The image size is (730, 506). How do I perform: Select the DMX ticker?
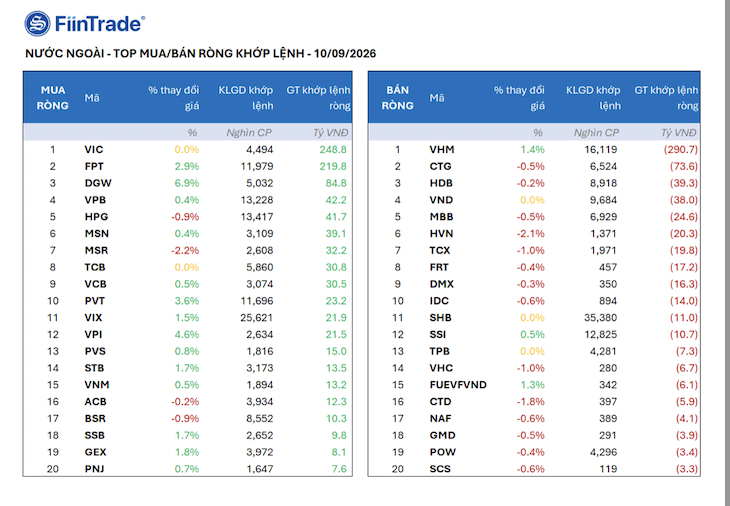[x=441, y=284]
